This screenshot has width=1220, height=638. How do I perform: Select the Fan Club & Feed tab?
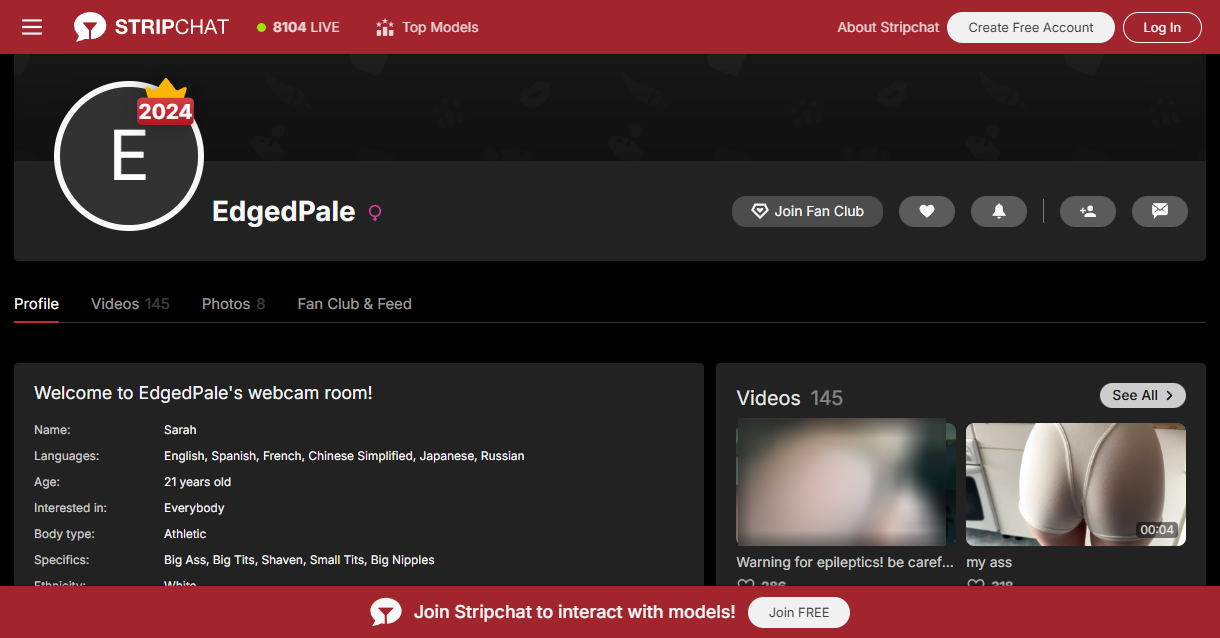click(x=354, y=304)
